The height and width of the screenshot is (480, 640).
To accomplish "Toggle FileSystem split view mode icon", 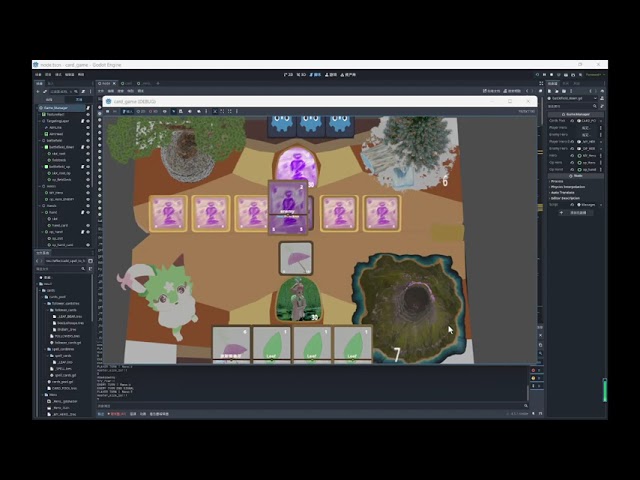I will tap(91, 261).
